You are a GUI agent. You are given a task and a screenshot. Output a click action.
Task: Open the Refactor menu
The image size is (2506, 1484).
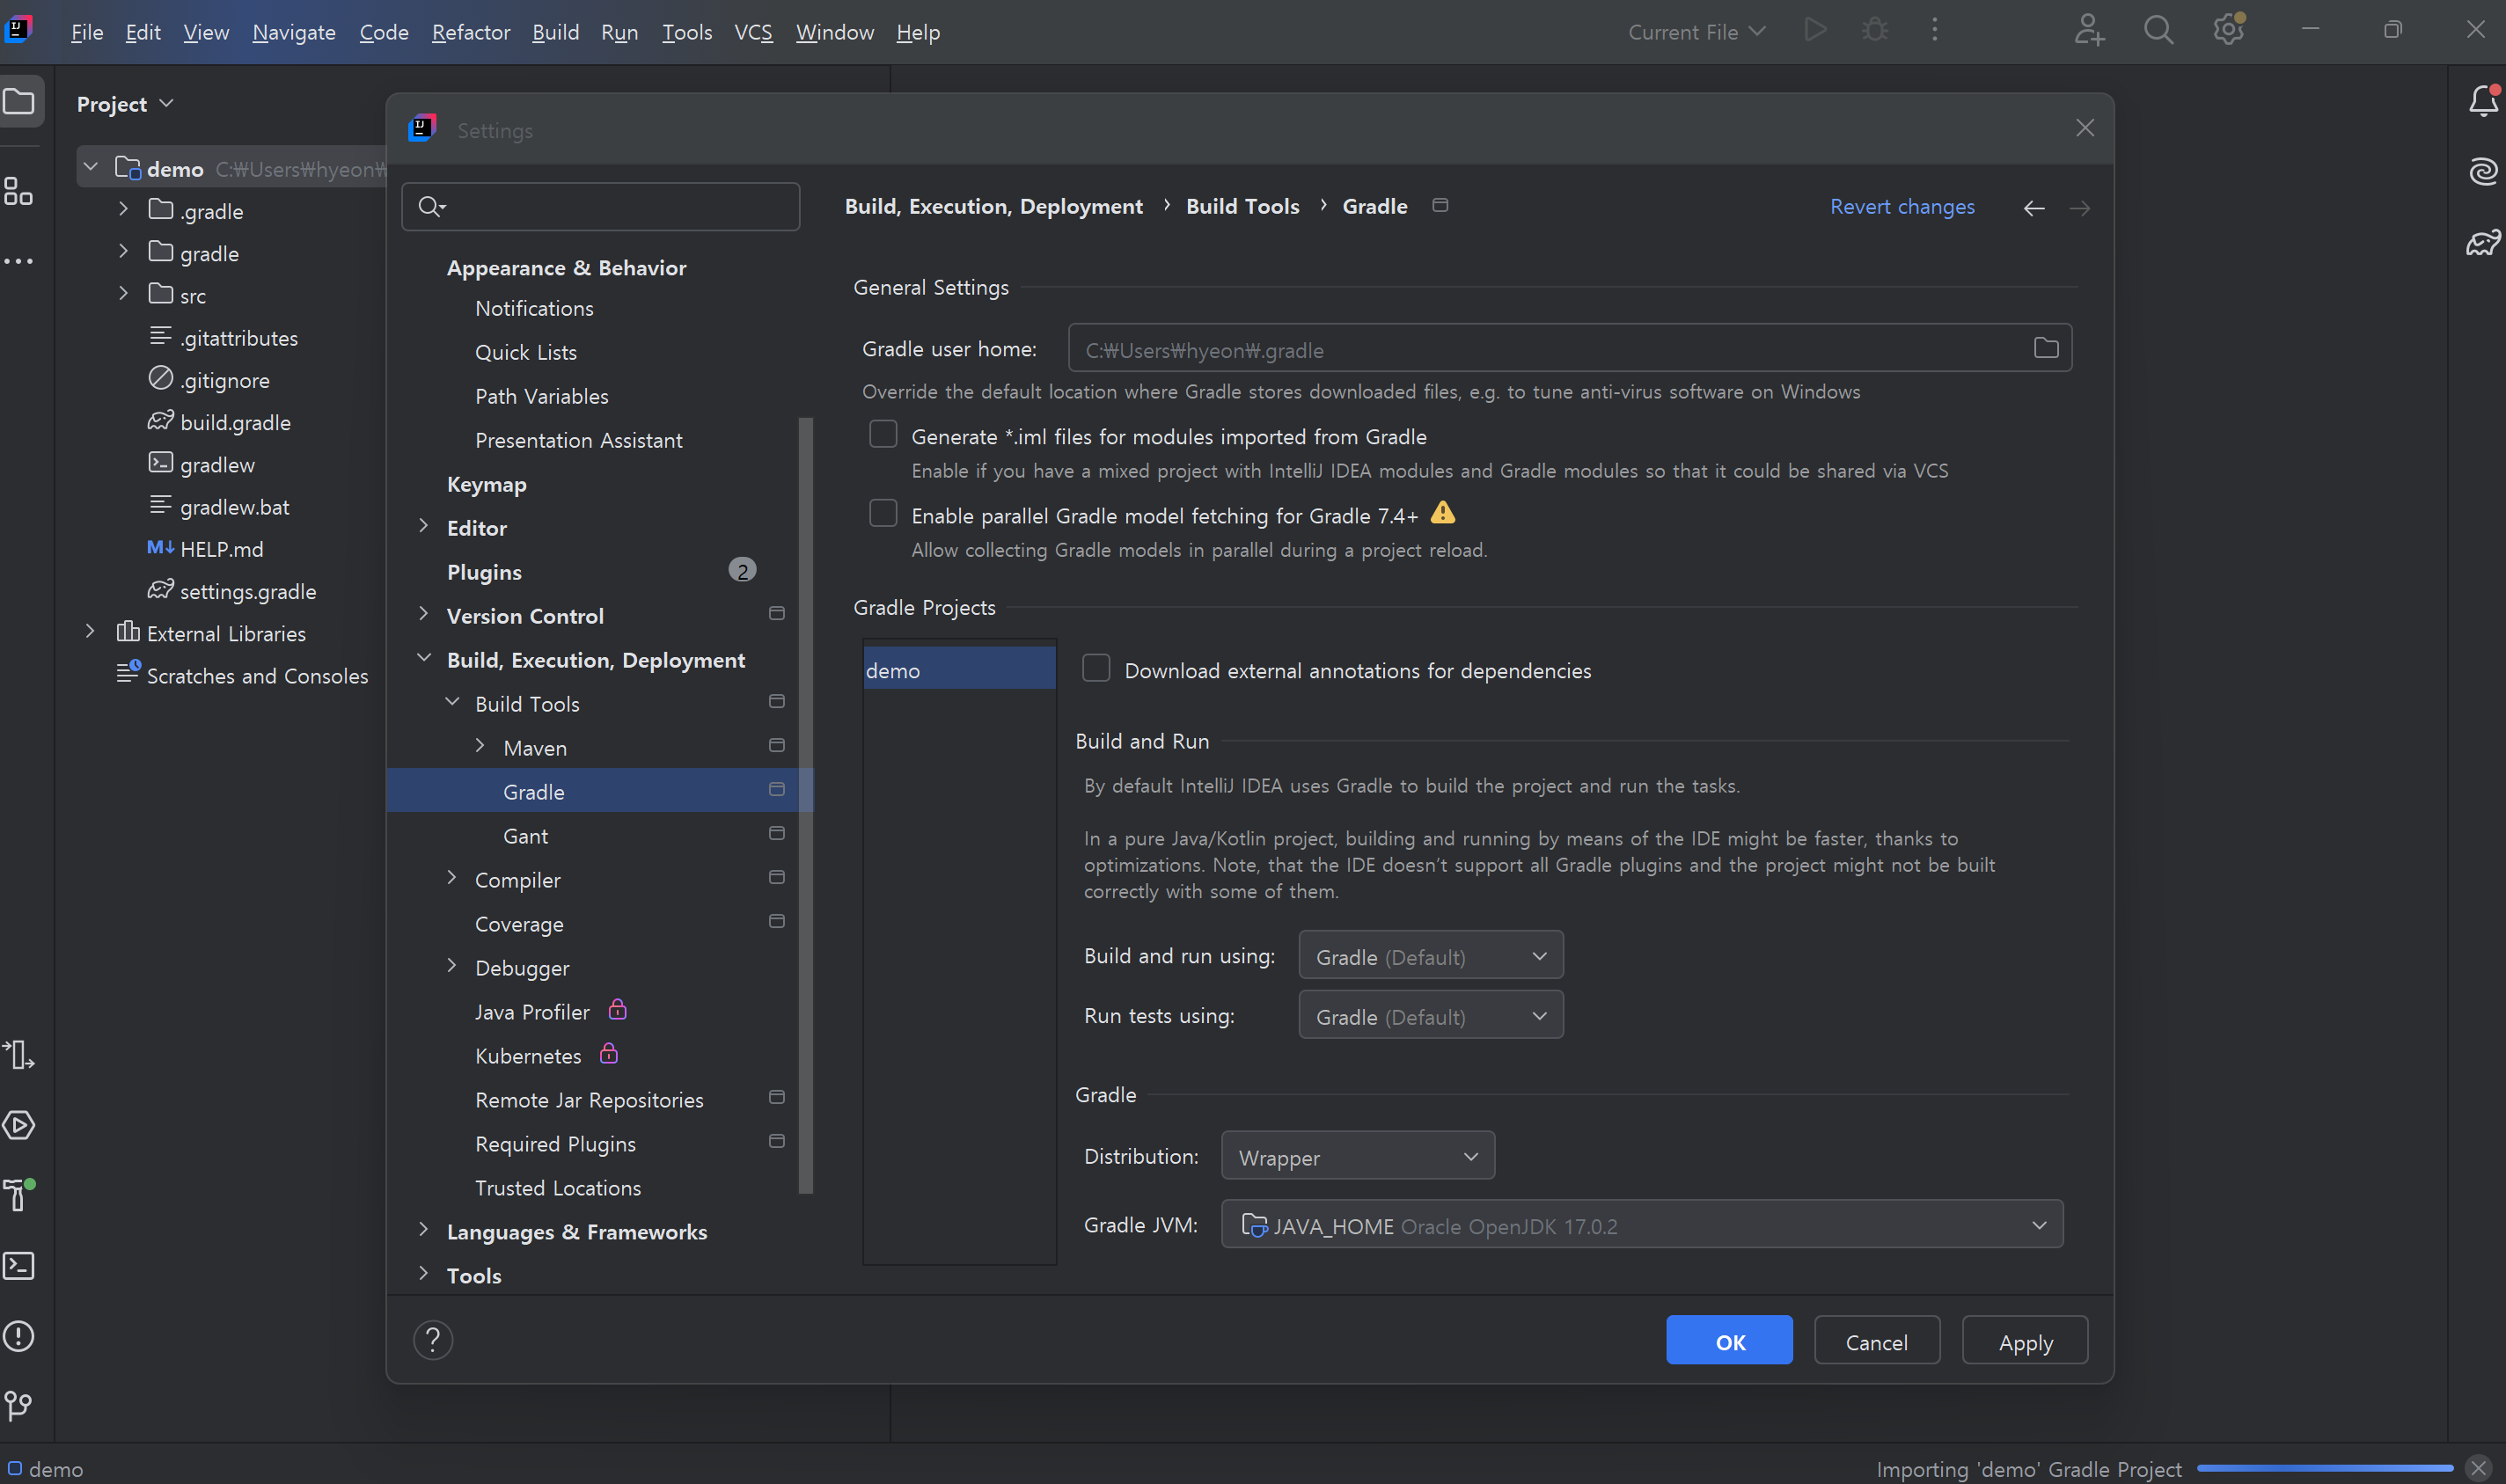(470, 32)
